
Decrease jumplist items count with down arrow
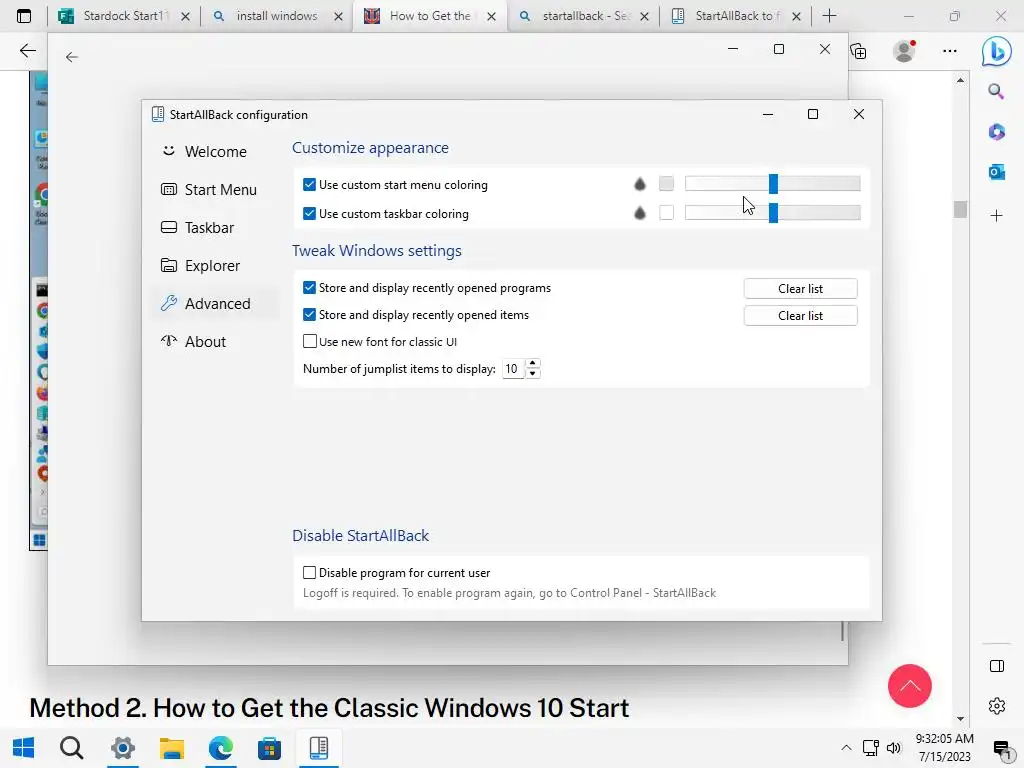[x=533, y=374]
